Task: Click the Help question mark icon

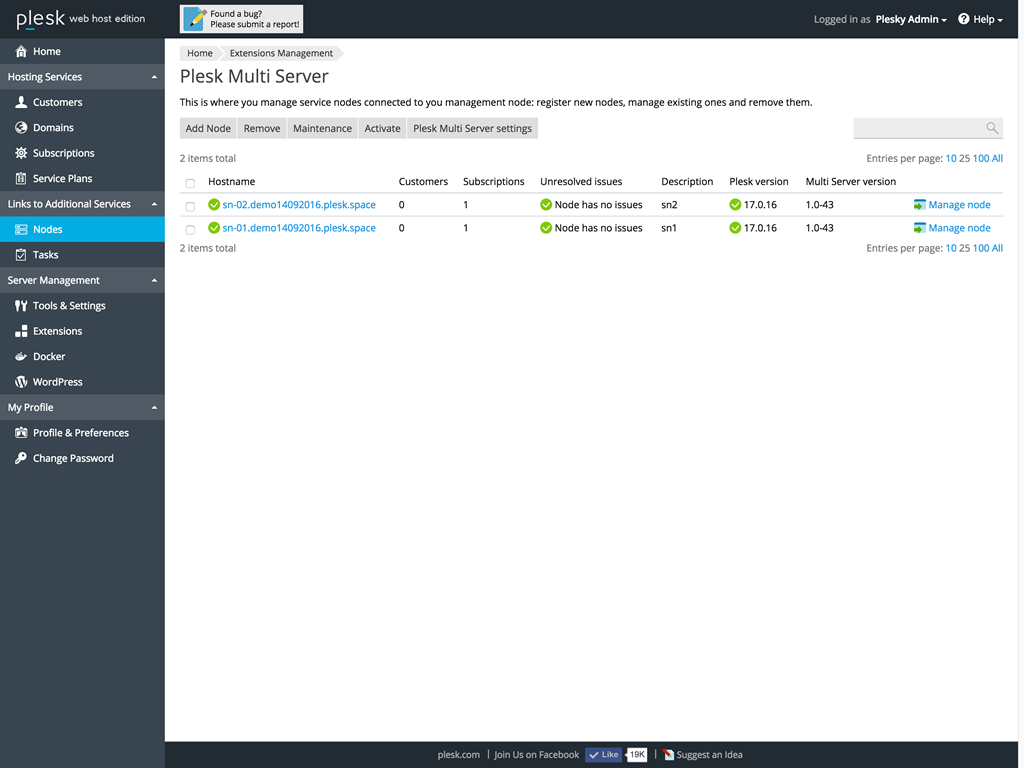Action: pyautogui.click(x=963, y=19)
